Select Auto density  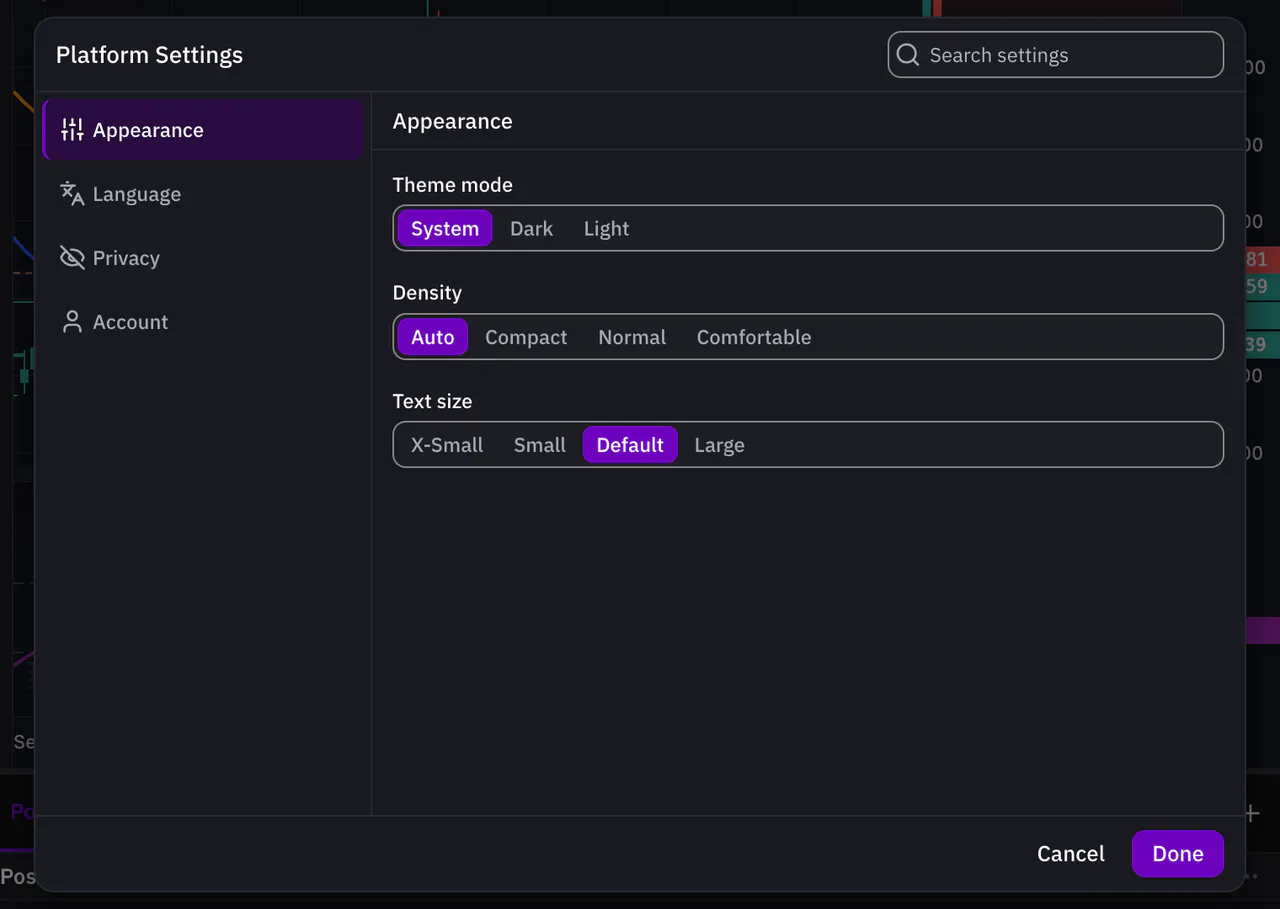[433, 337]
